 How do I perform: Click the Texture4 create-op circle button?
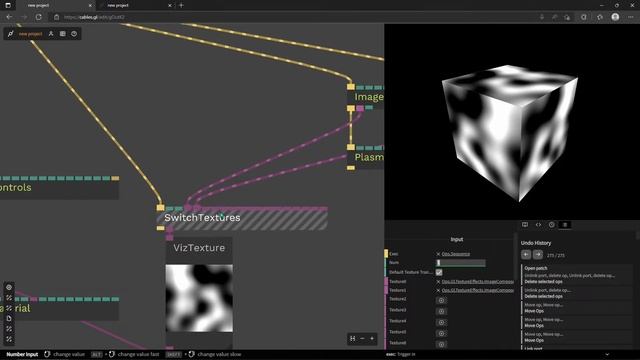pyautogui.click(x=441, y=322)
